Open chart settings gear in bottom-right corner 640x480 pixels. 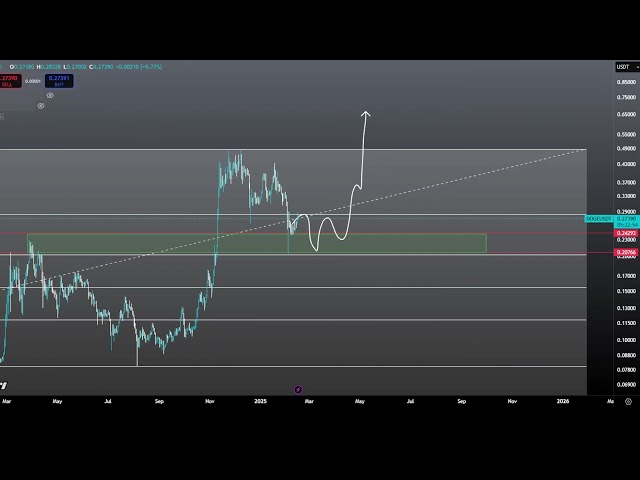pos(627,401)
